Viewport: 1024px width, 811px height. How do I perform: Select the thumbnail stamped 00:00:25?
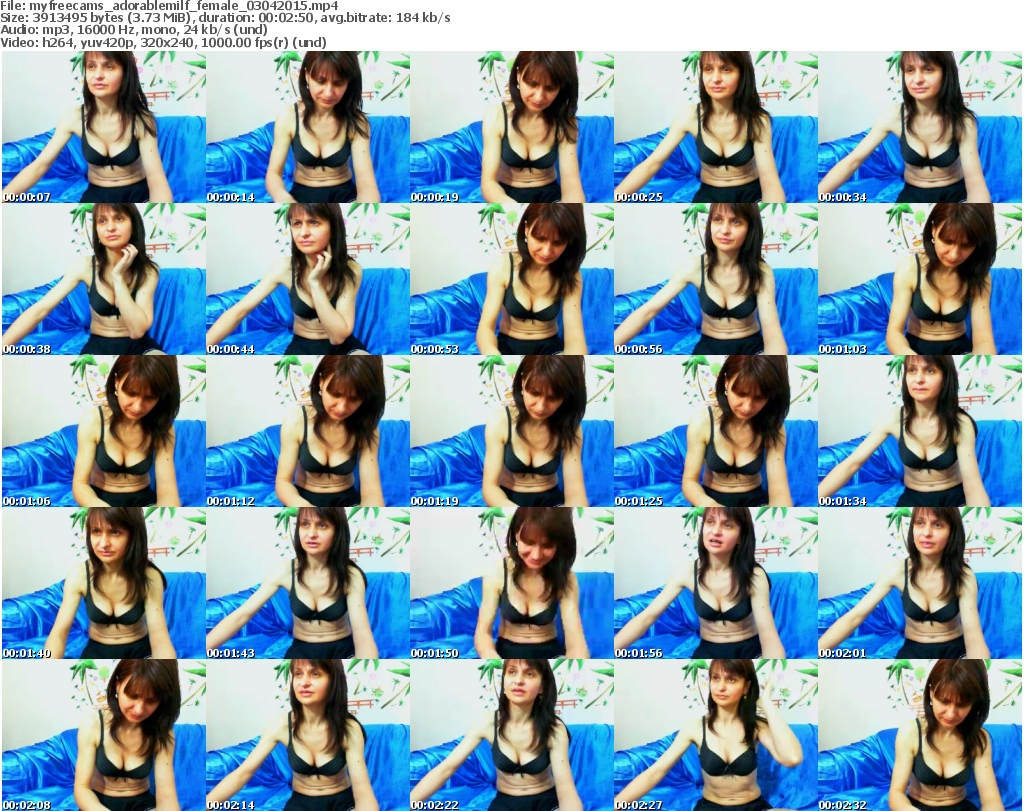(x=716, y=127)
